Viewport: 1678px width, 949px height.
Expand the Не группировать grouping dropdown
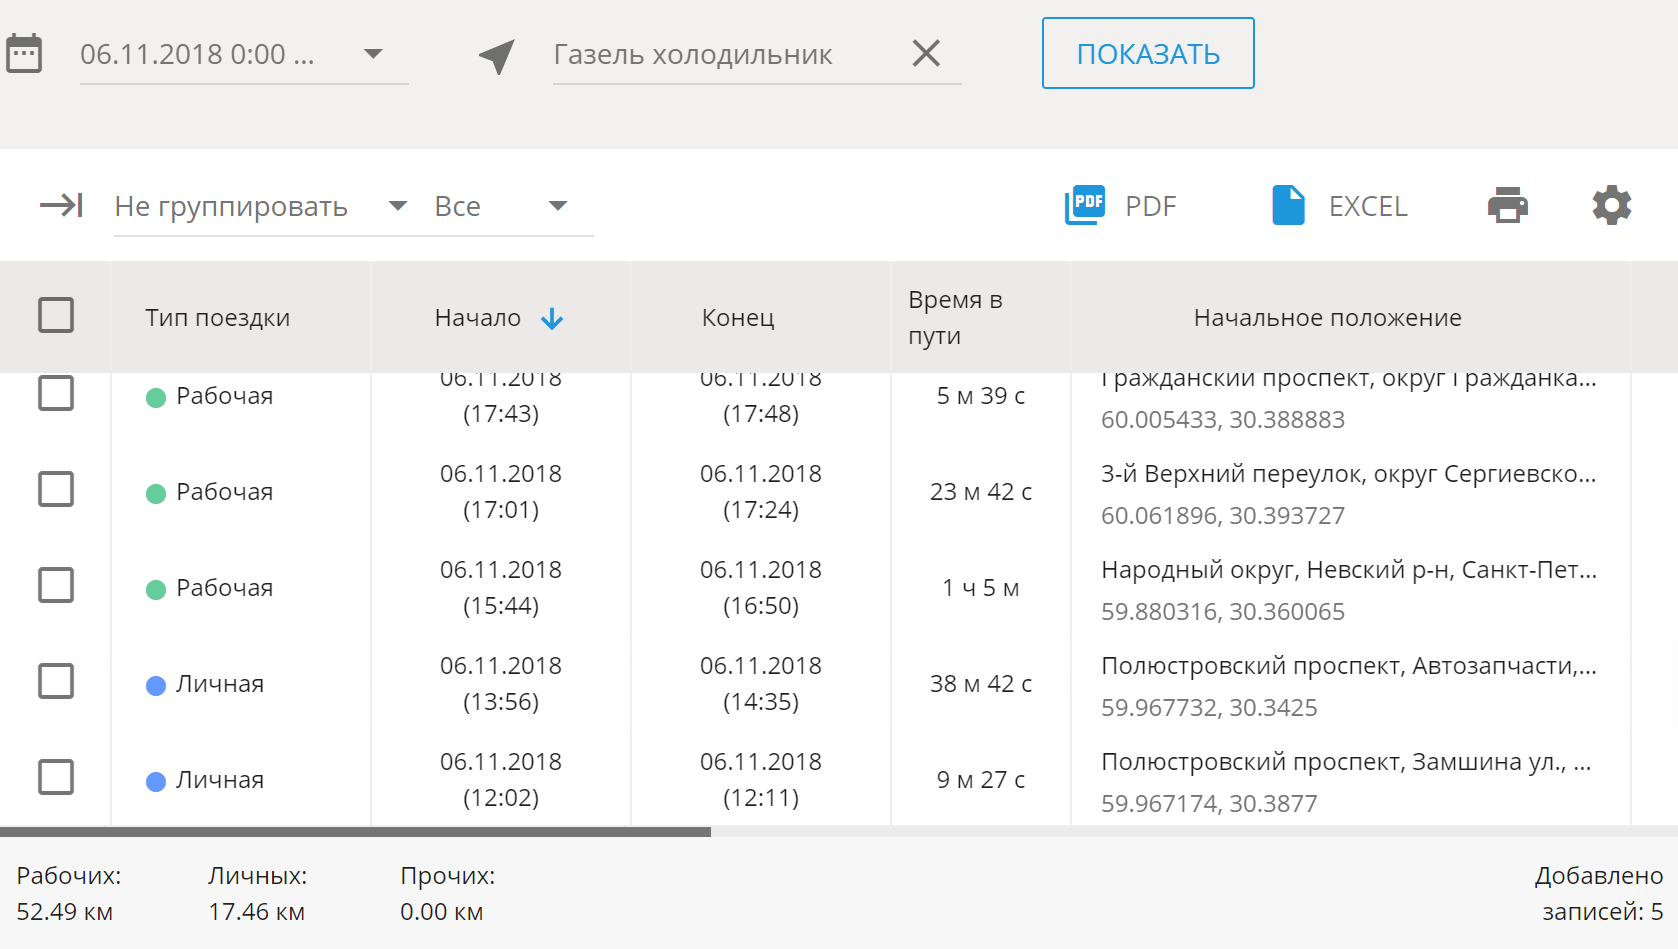[397, 206]
